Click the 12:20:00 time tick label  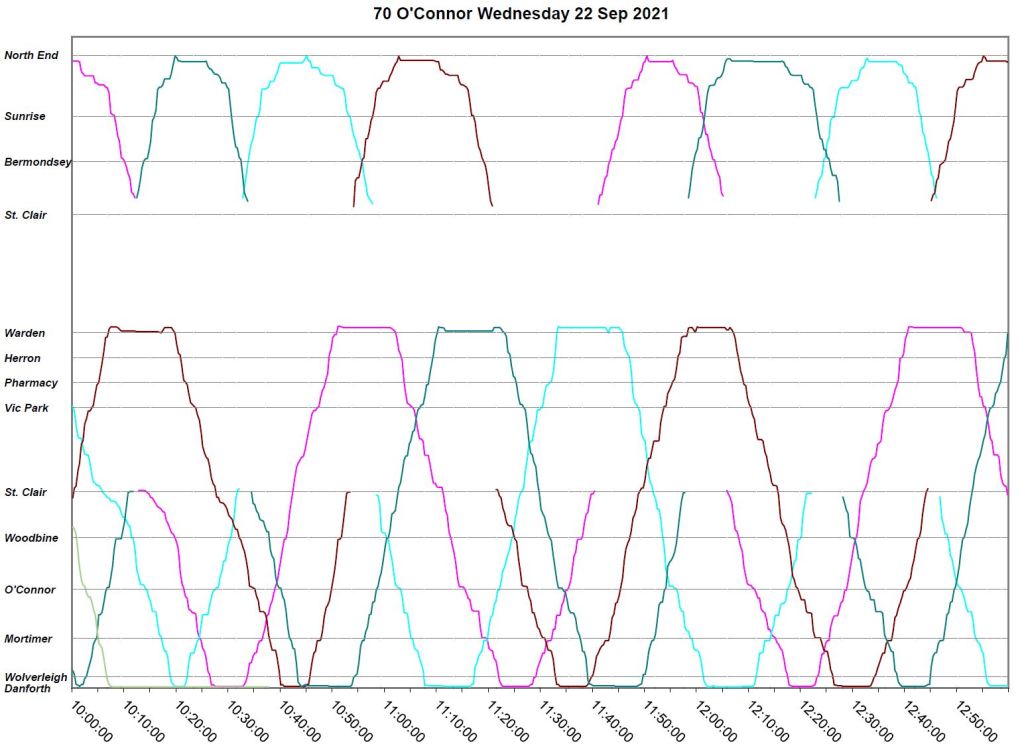coord(818,721)
